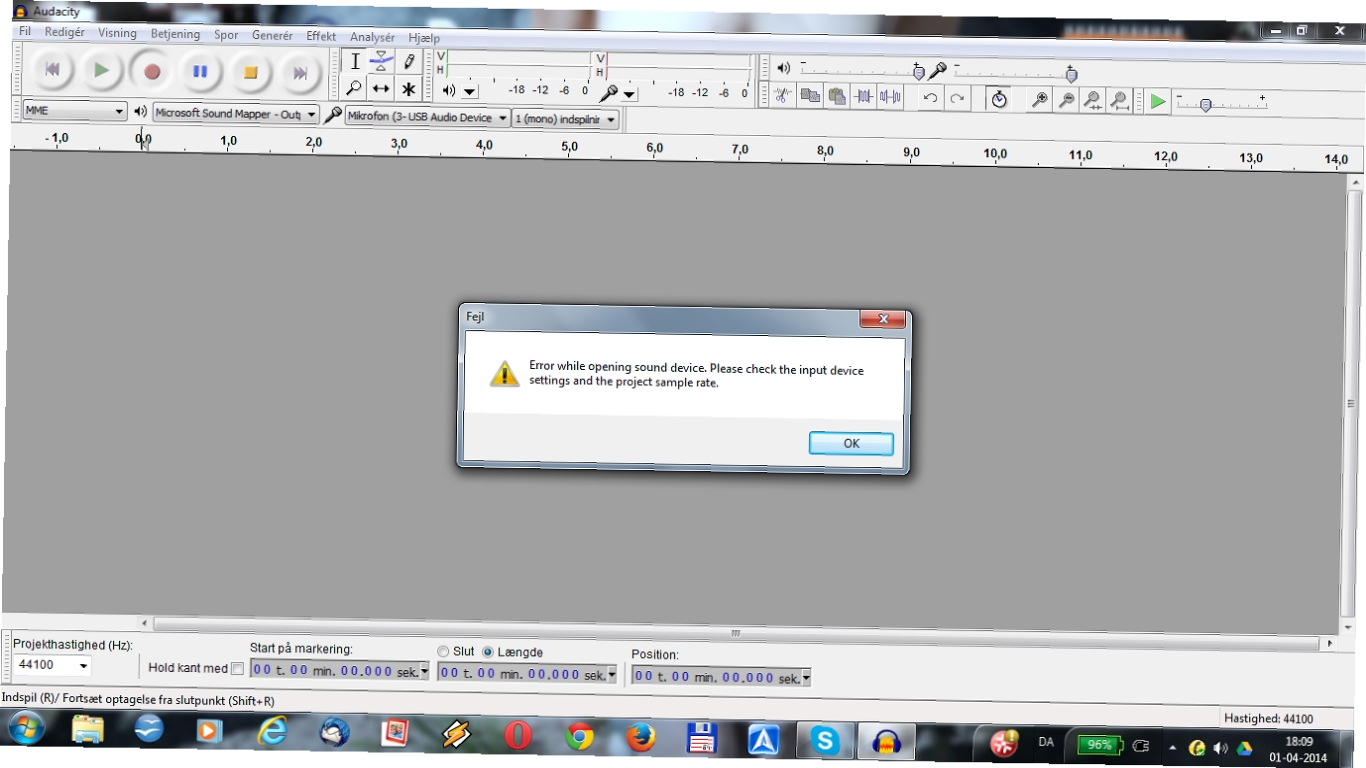The width and height of the screenshot is (1366, 768).
Task: Open the Visning menu
Action: tap(117, 33)
